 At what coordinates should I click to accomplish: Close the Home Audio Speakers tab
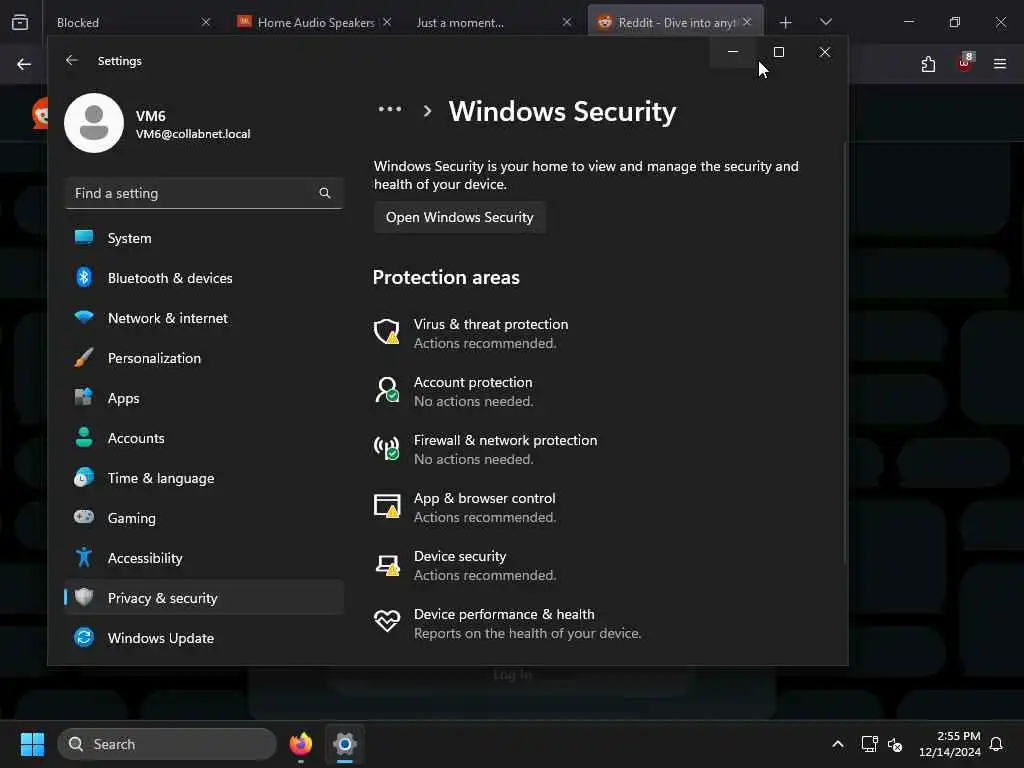click(x=387, y=22)
